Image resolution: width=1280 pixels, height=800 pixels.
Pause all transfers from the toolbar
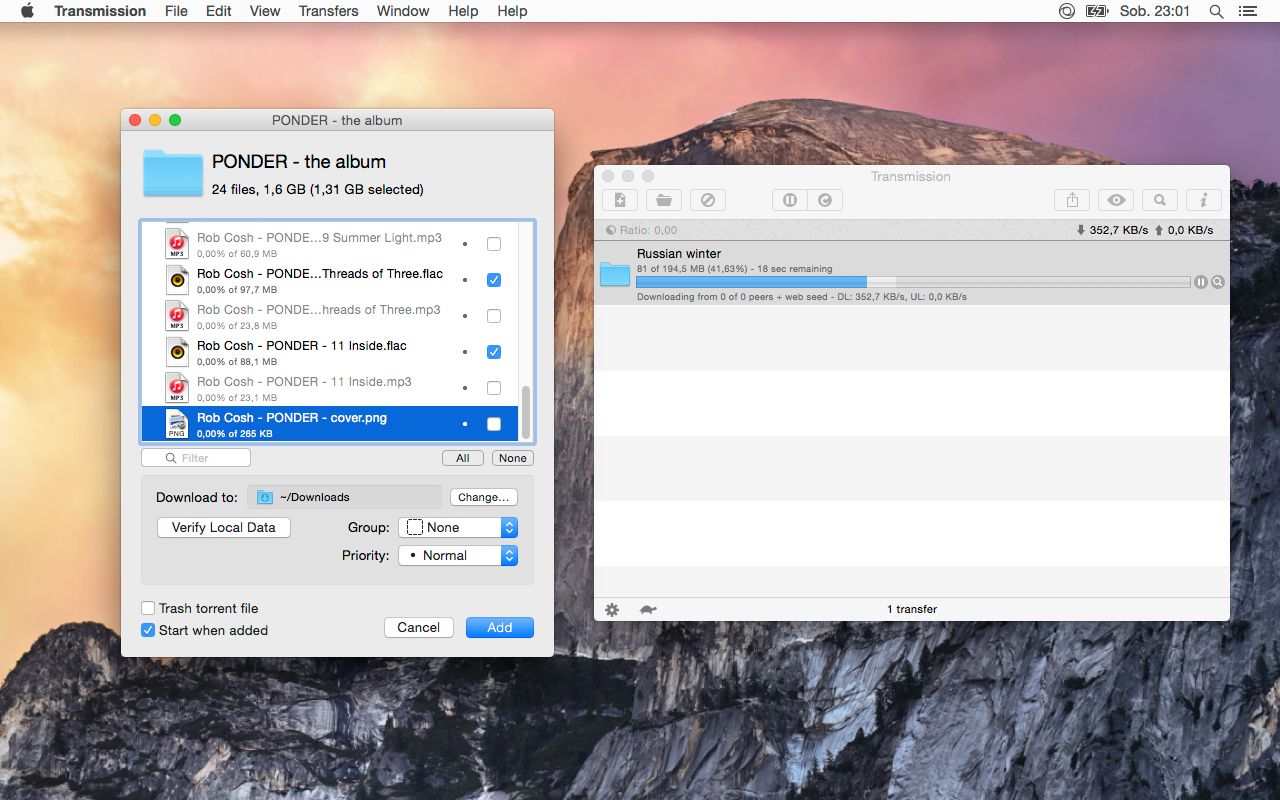tap(790, 200)
